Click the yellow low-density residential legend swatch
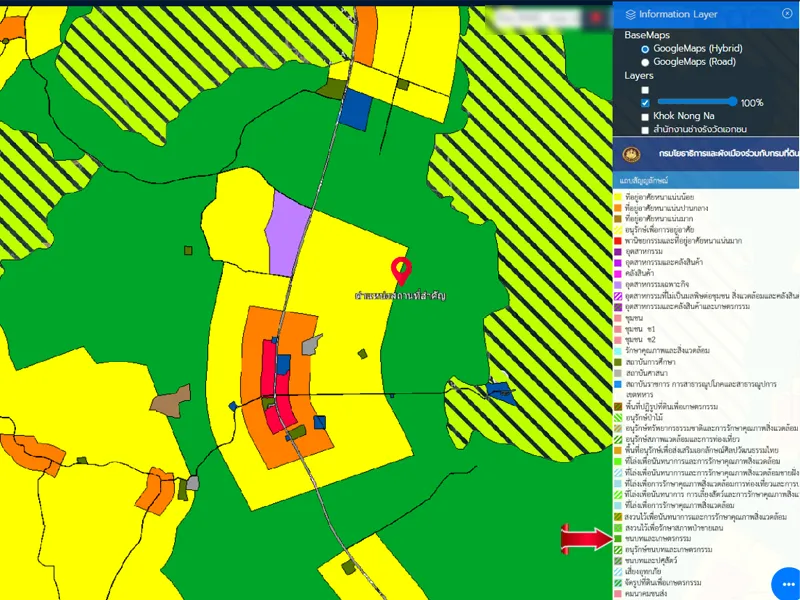800x600 pixels. coord(618,196)
